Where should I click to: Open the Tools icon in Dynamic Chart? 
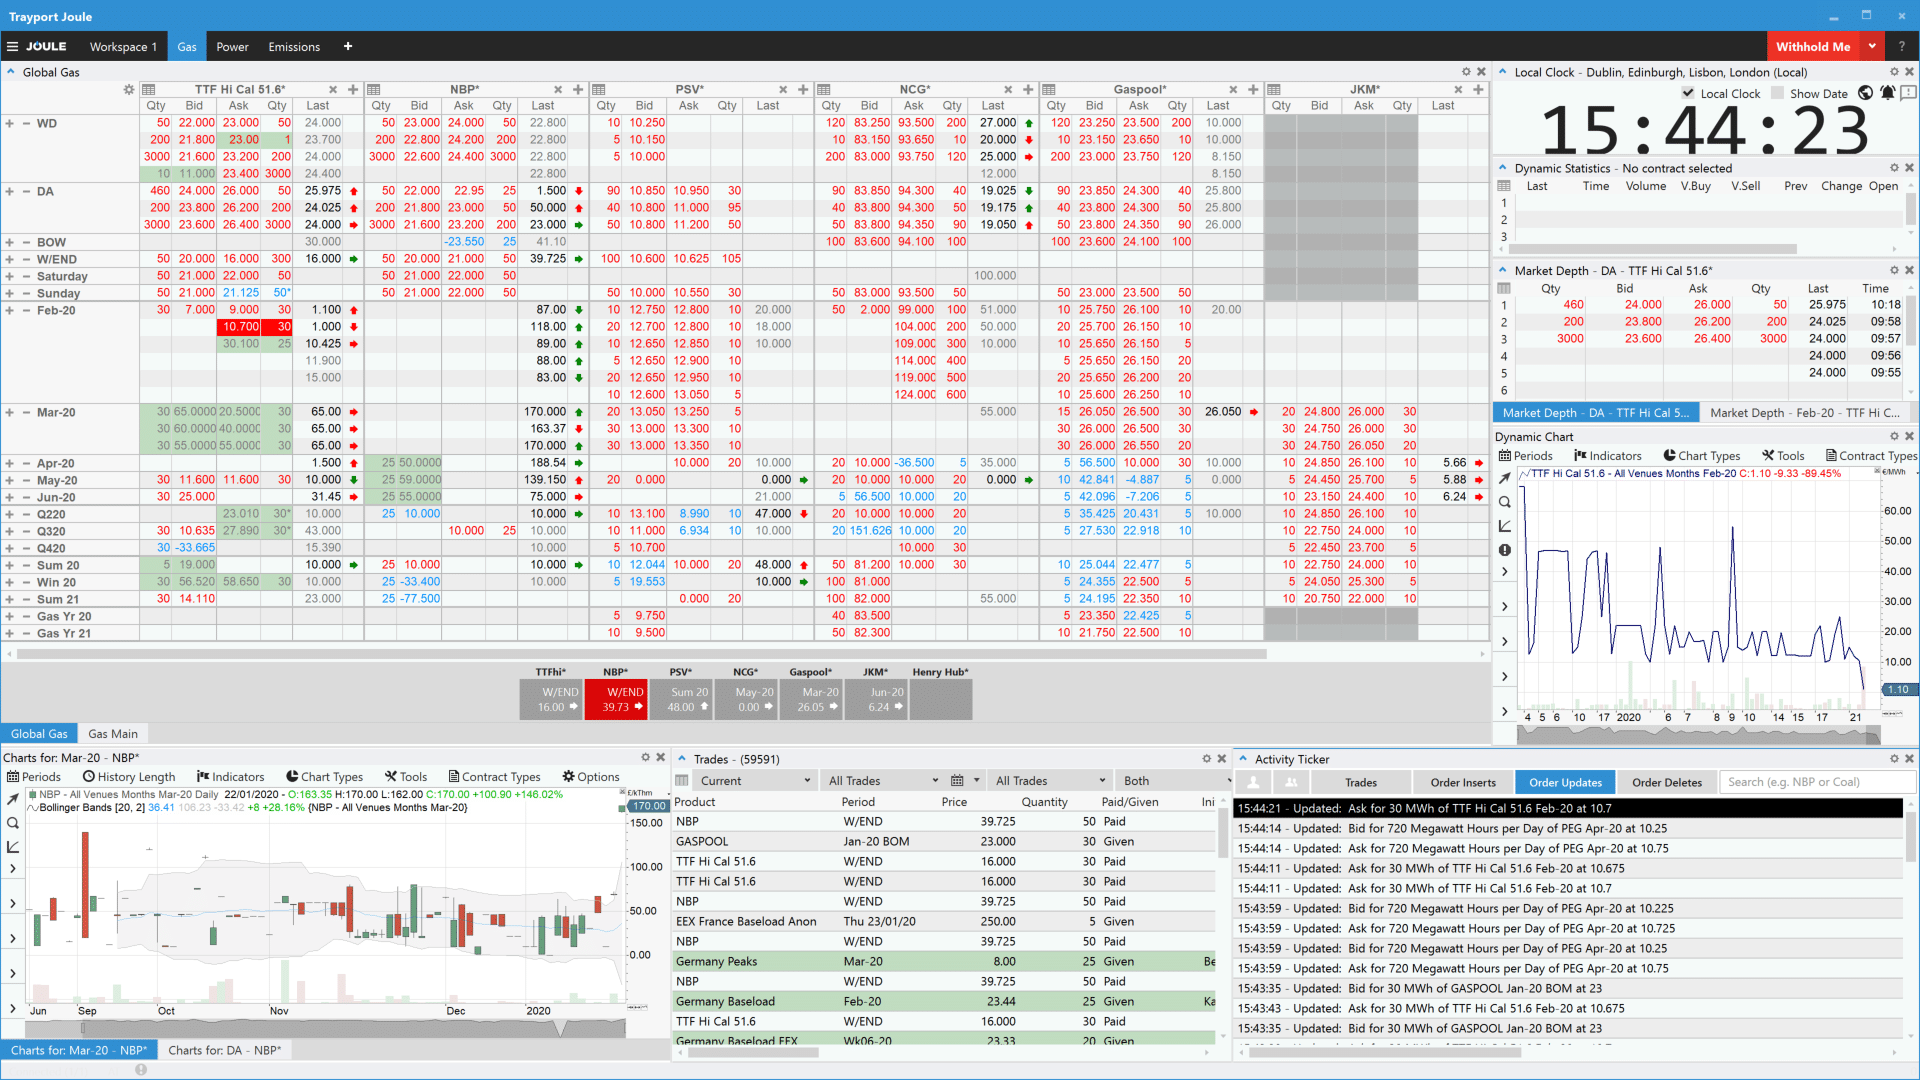(1783, 456)
